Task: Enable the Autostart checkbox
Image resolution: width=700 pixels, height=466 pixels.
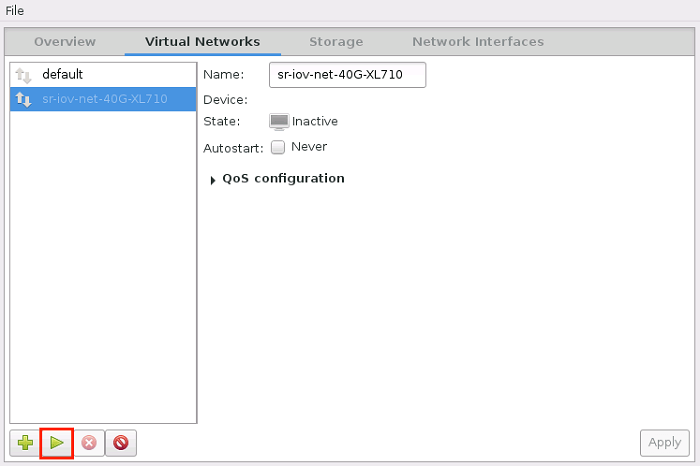Action: coord(278,147)
